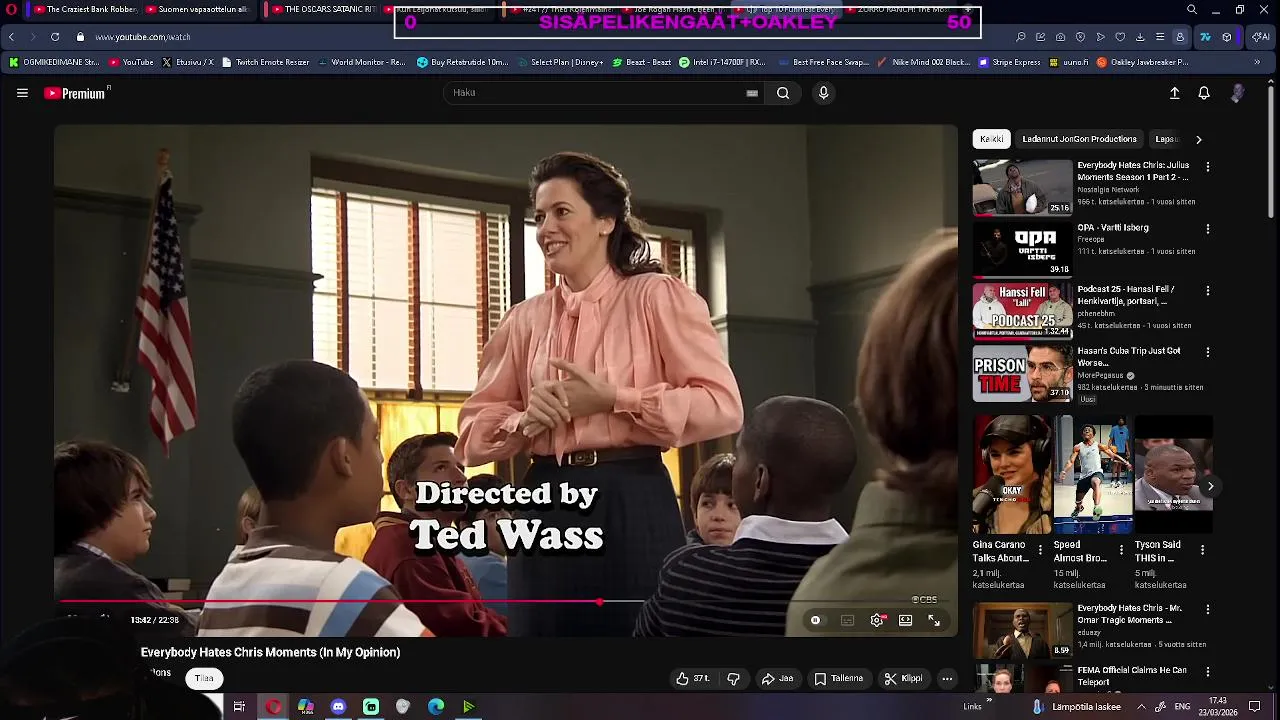Open the account avatar menu
Screen dimensions: 1280x720
click(1238, 93)
